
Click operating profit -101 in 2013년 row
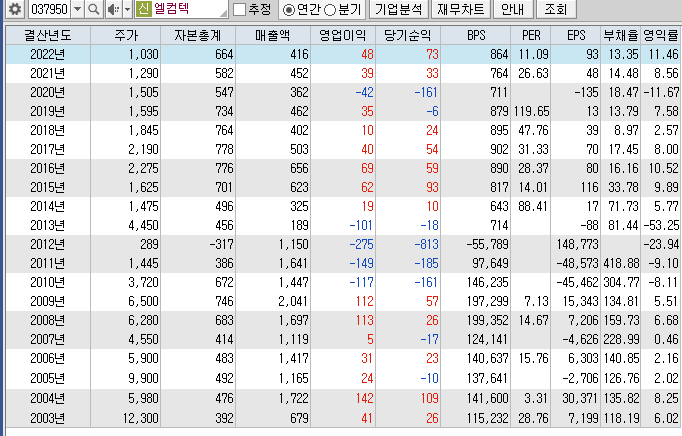361,225
